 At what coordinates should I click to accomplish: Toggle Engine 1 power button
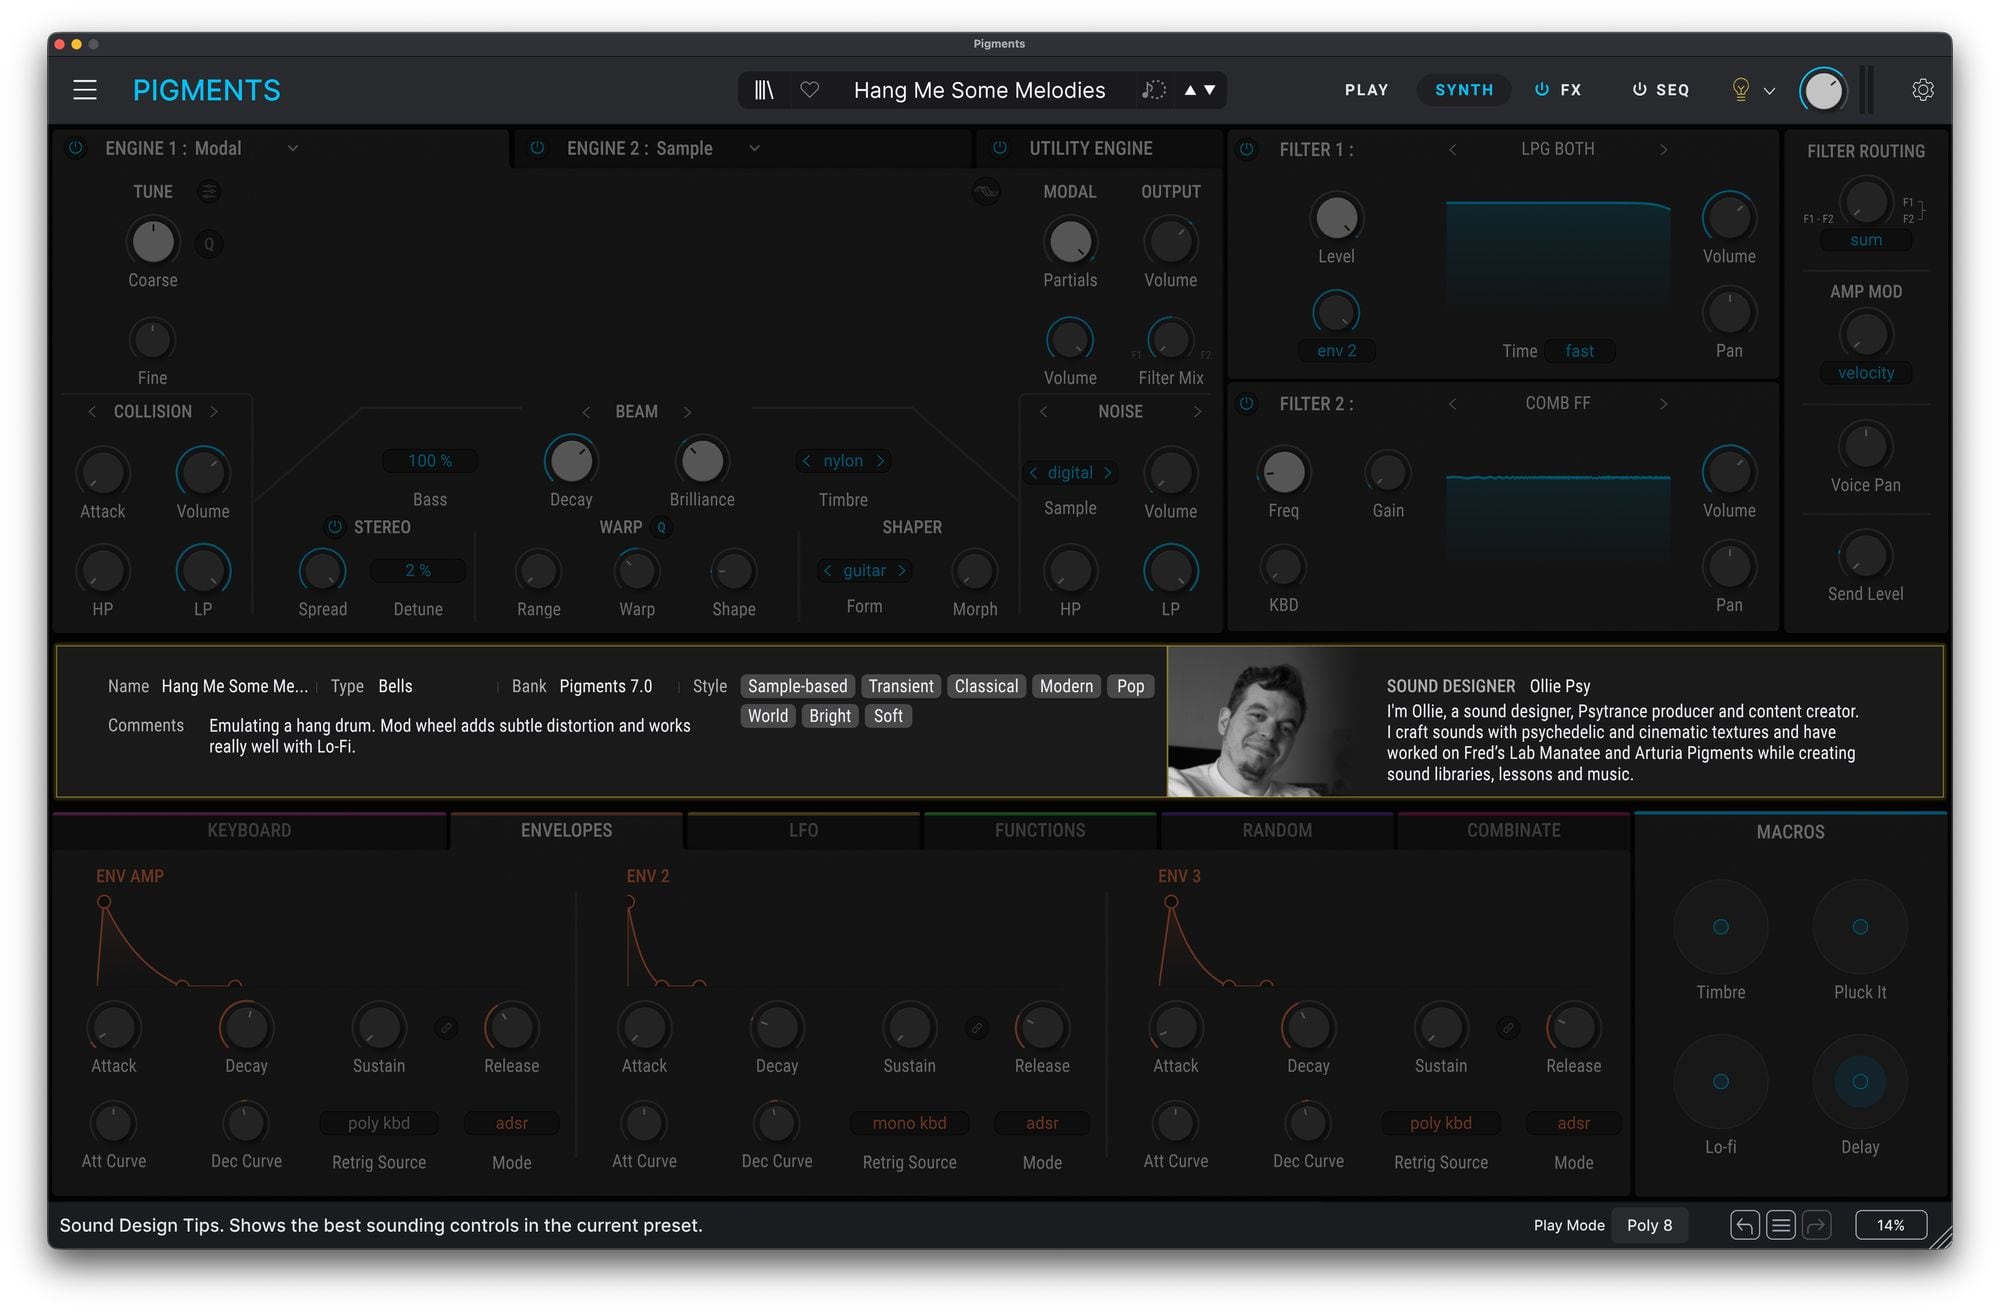(x=76, y=148)
